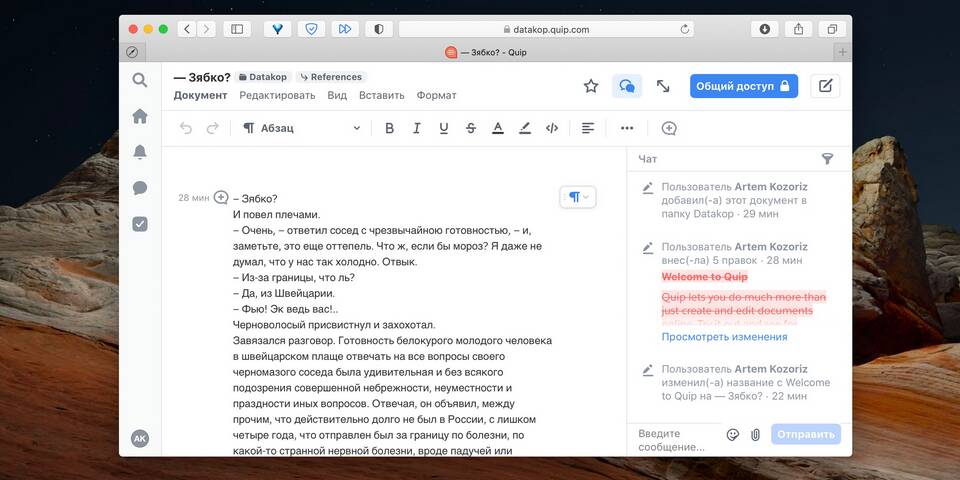Click the fast-forward extension icon
960x480 pixels.
tap(345, 29)
